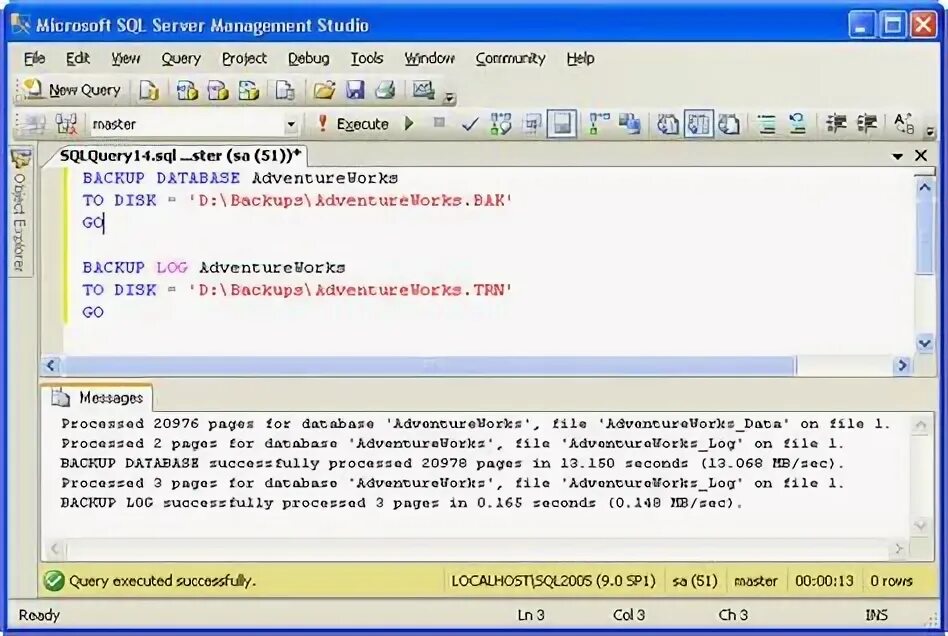
Task: Click the query editor scroll up arrow
Action: (x=924, y=187)
